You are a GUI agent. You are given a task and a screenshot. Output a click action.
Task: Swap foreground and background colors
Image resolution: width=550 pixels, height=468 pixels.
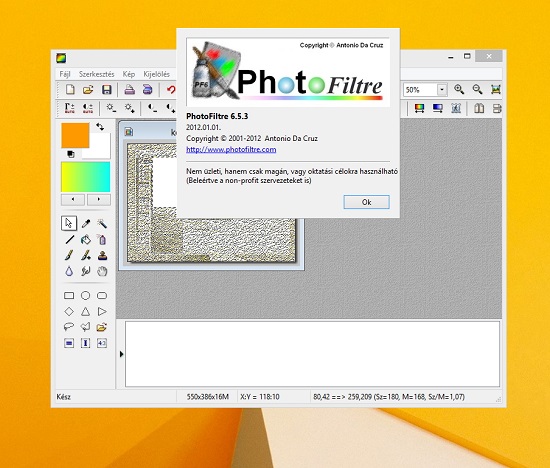point(100,126)
